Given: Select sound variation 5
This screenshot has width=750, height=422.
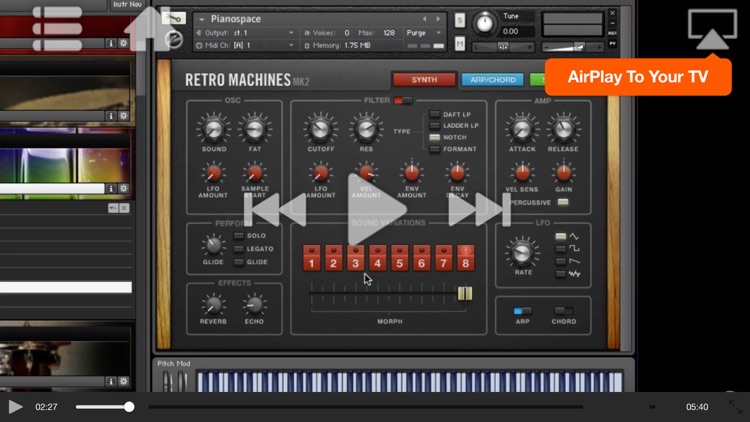Looking at the screenshot, I should [x=399, y=258].
